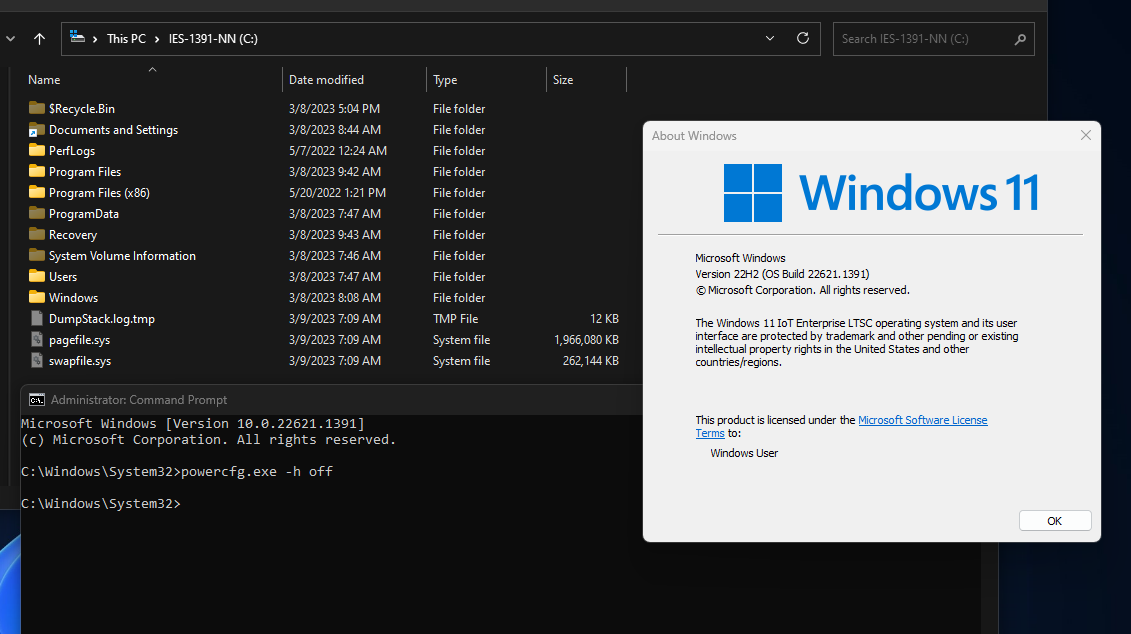Click the 262,144 KB size value
The width and height of the screenshot is (1131, 634).
[x=591, y=361]
